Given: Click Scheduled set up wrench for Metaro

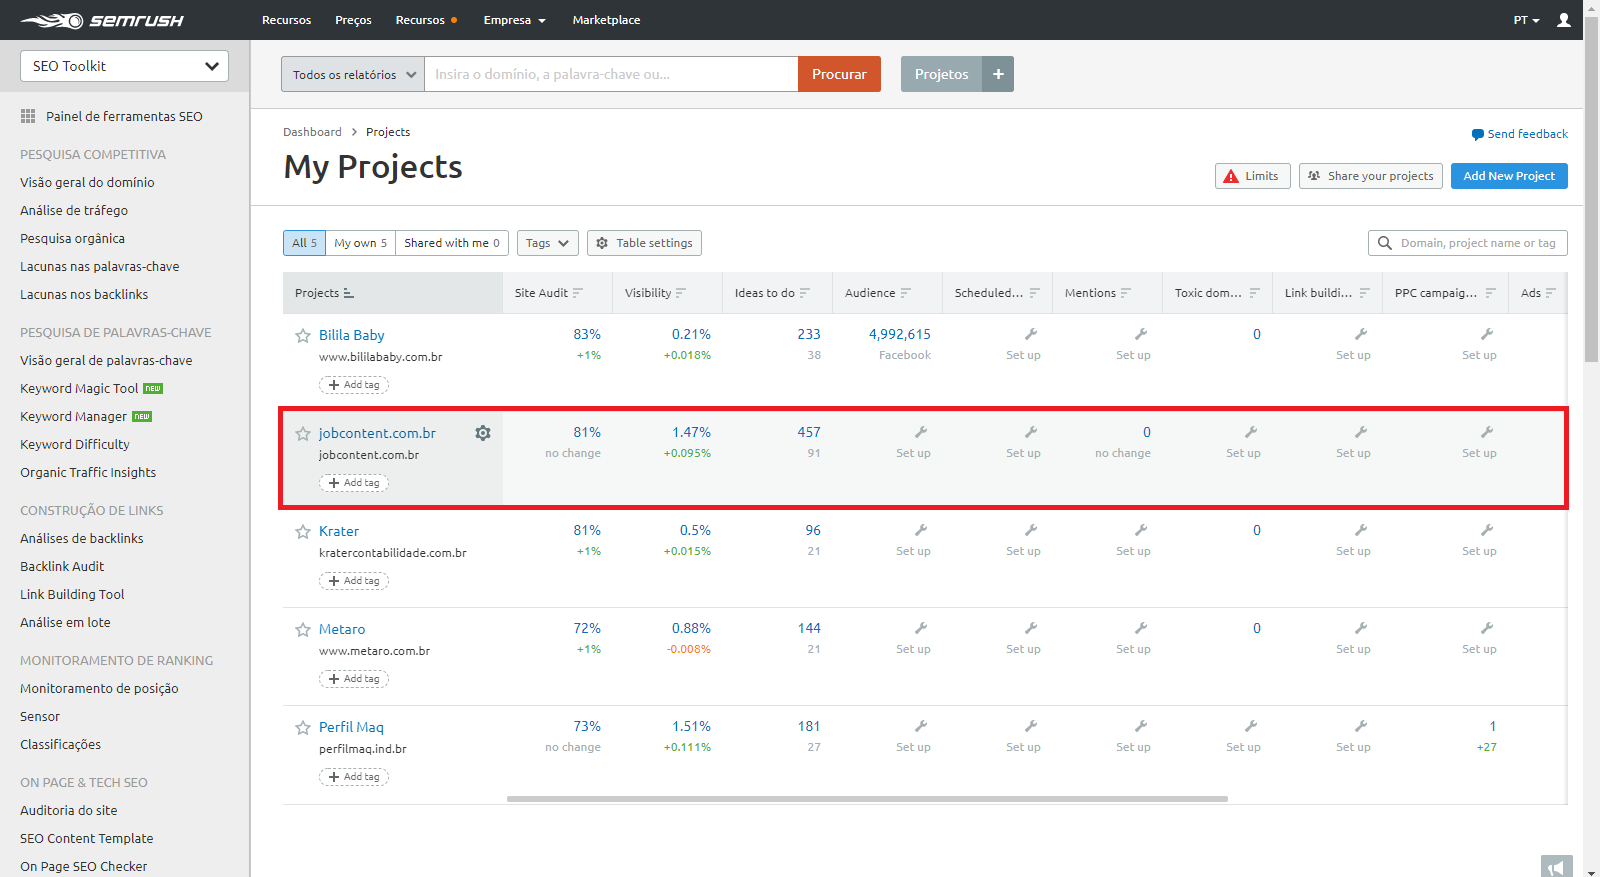Looking at the screenshot, I should (x=1031, y=628).
